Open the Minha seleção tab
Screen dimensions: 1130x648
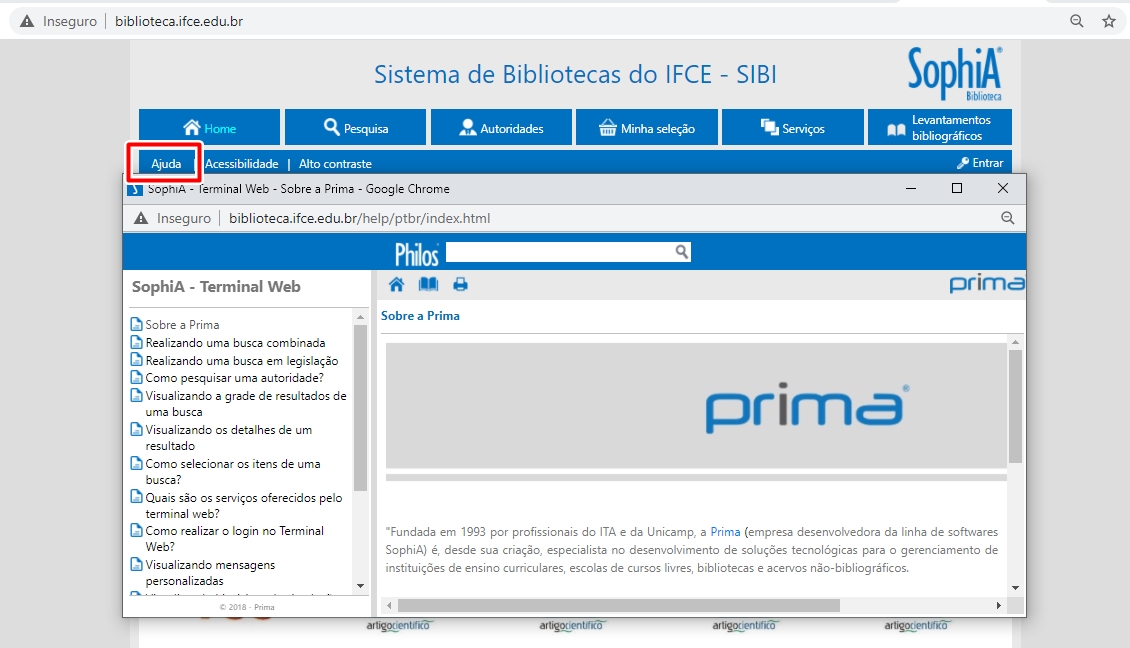click(646, 128)
